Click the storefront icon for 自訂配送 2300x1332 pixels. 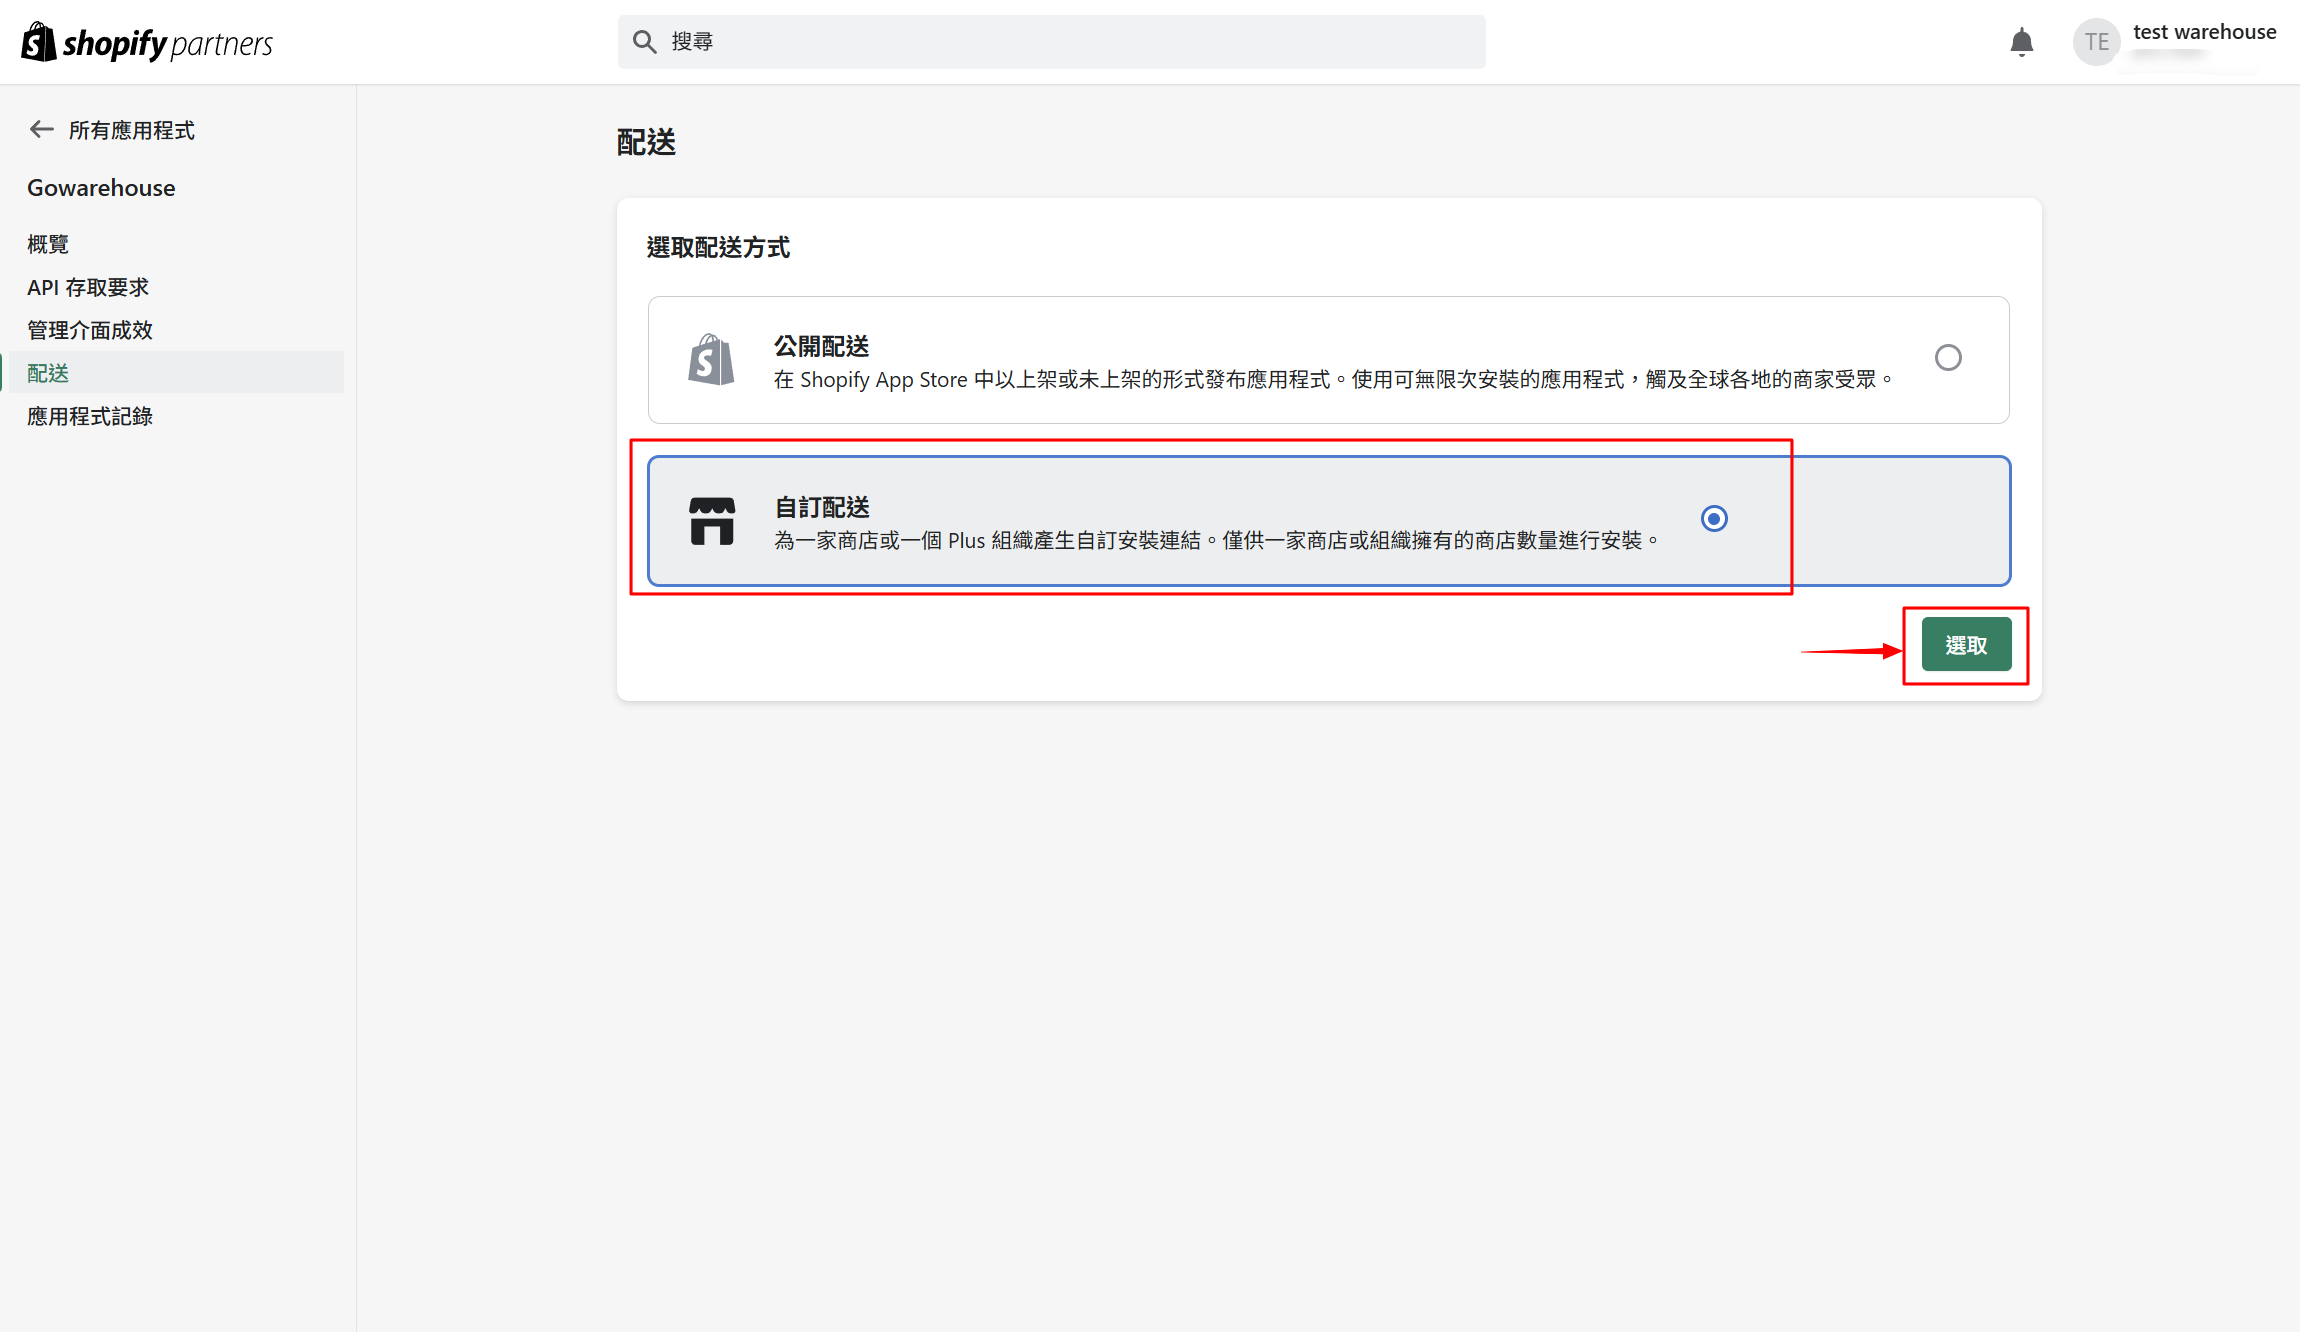click(x=711, y=521)
